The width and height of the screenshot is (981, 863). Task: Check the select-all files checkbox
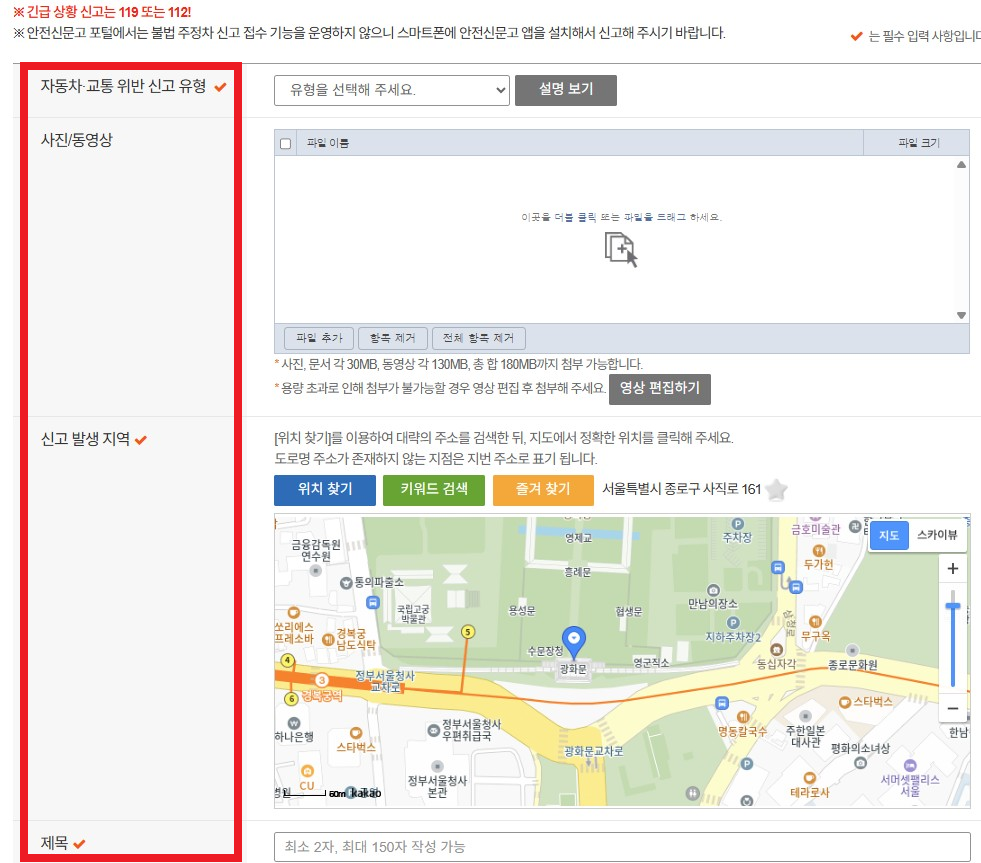coord(287,142)
